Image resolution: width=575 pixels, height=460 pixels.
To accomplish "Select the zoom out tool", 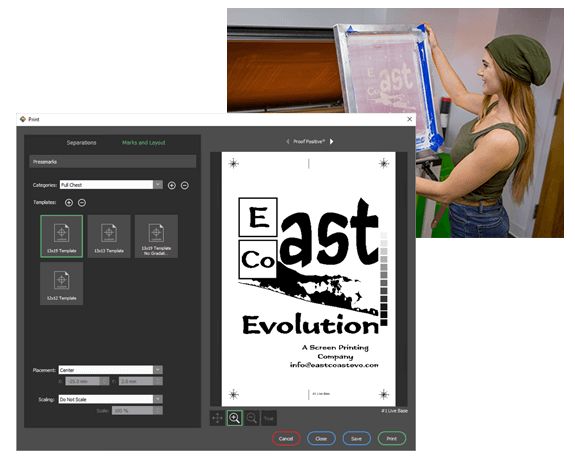I will (252, 418).
